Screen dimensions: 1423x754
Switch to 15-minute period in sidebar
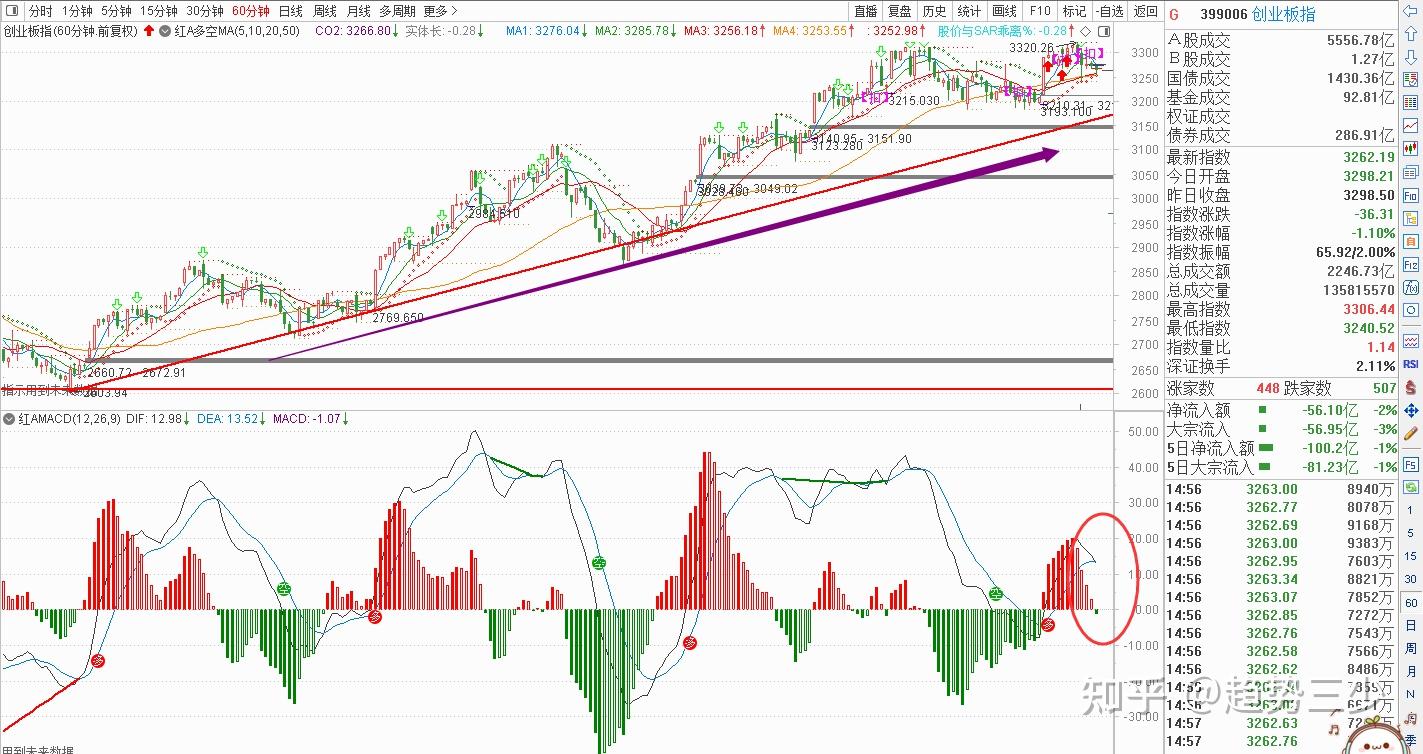[1410, 556]
